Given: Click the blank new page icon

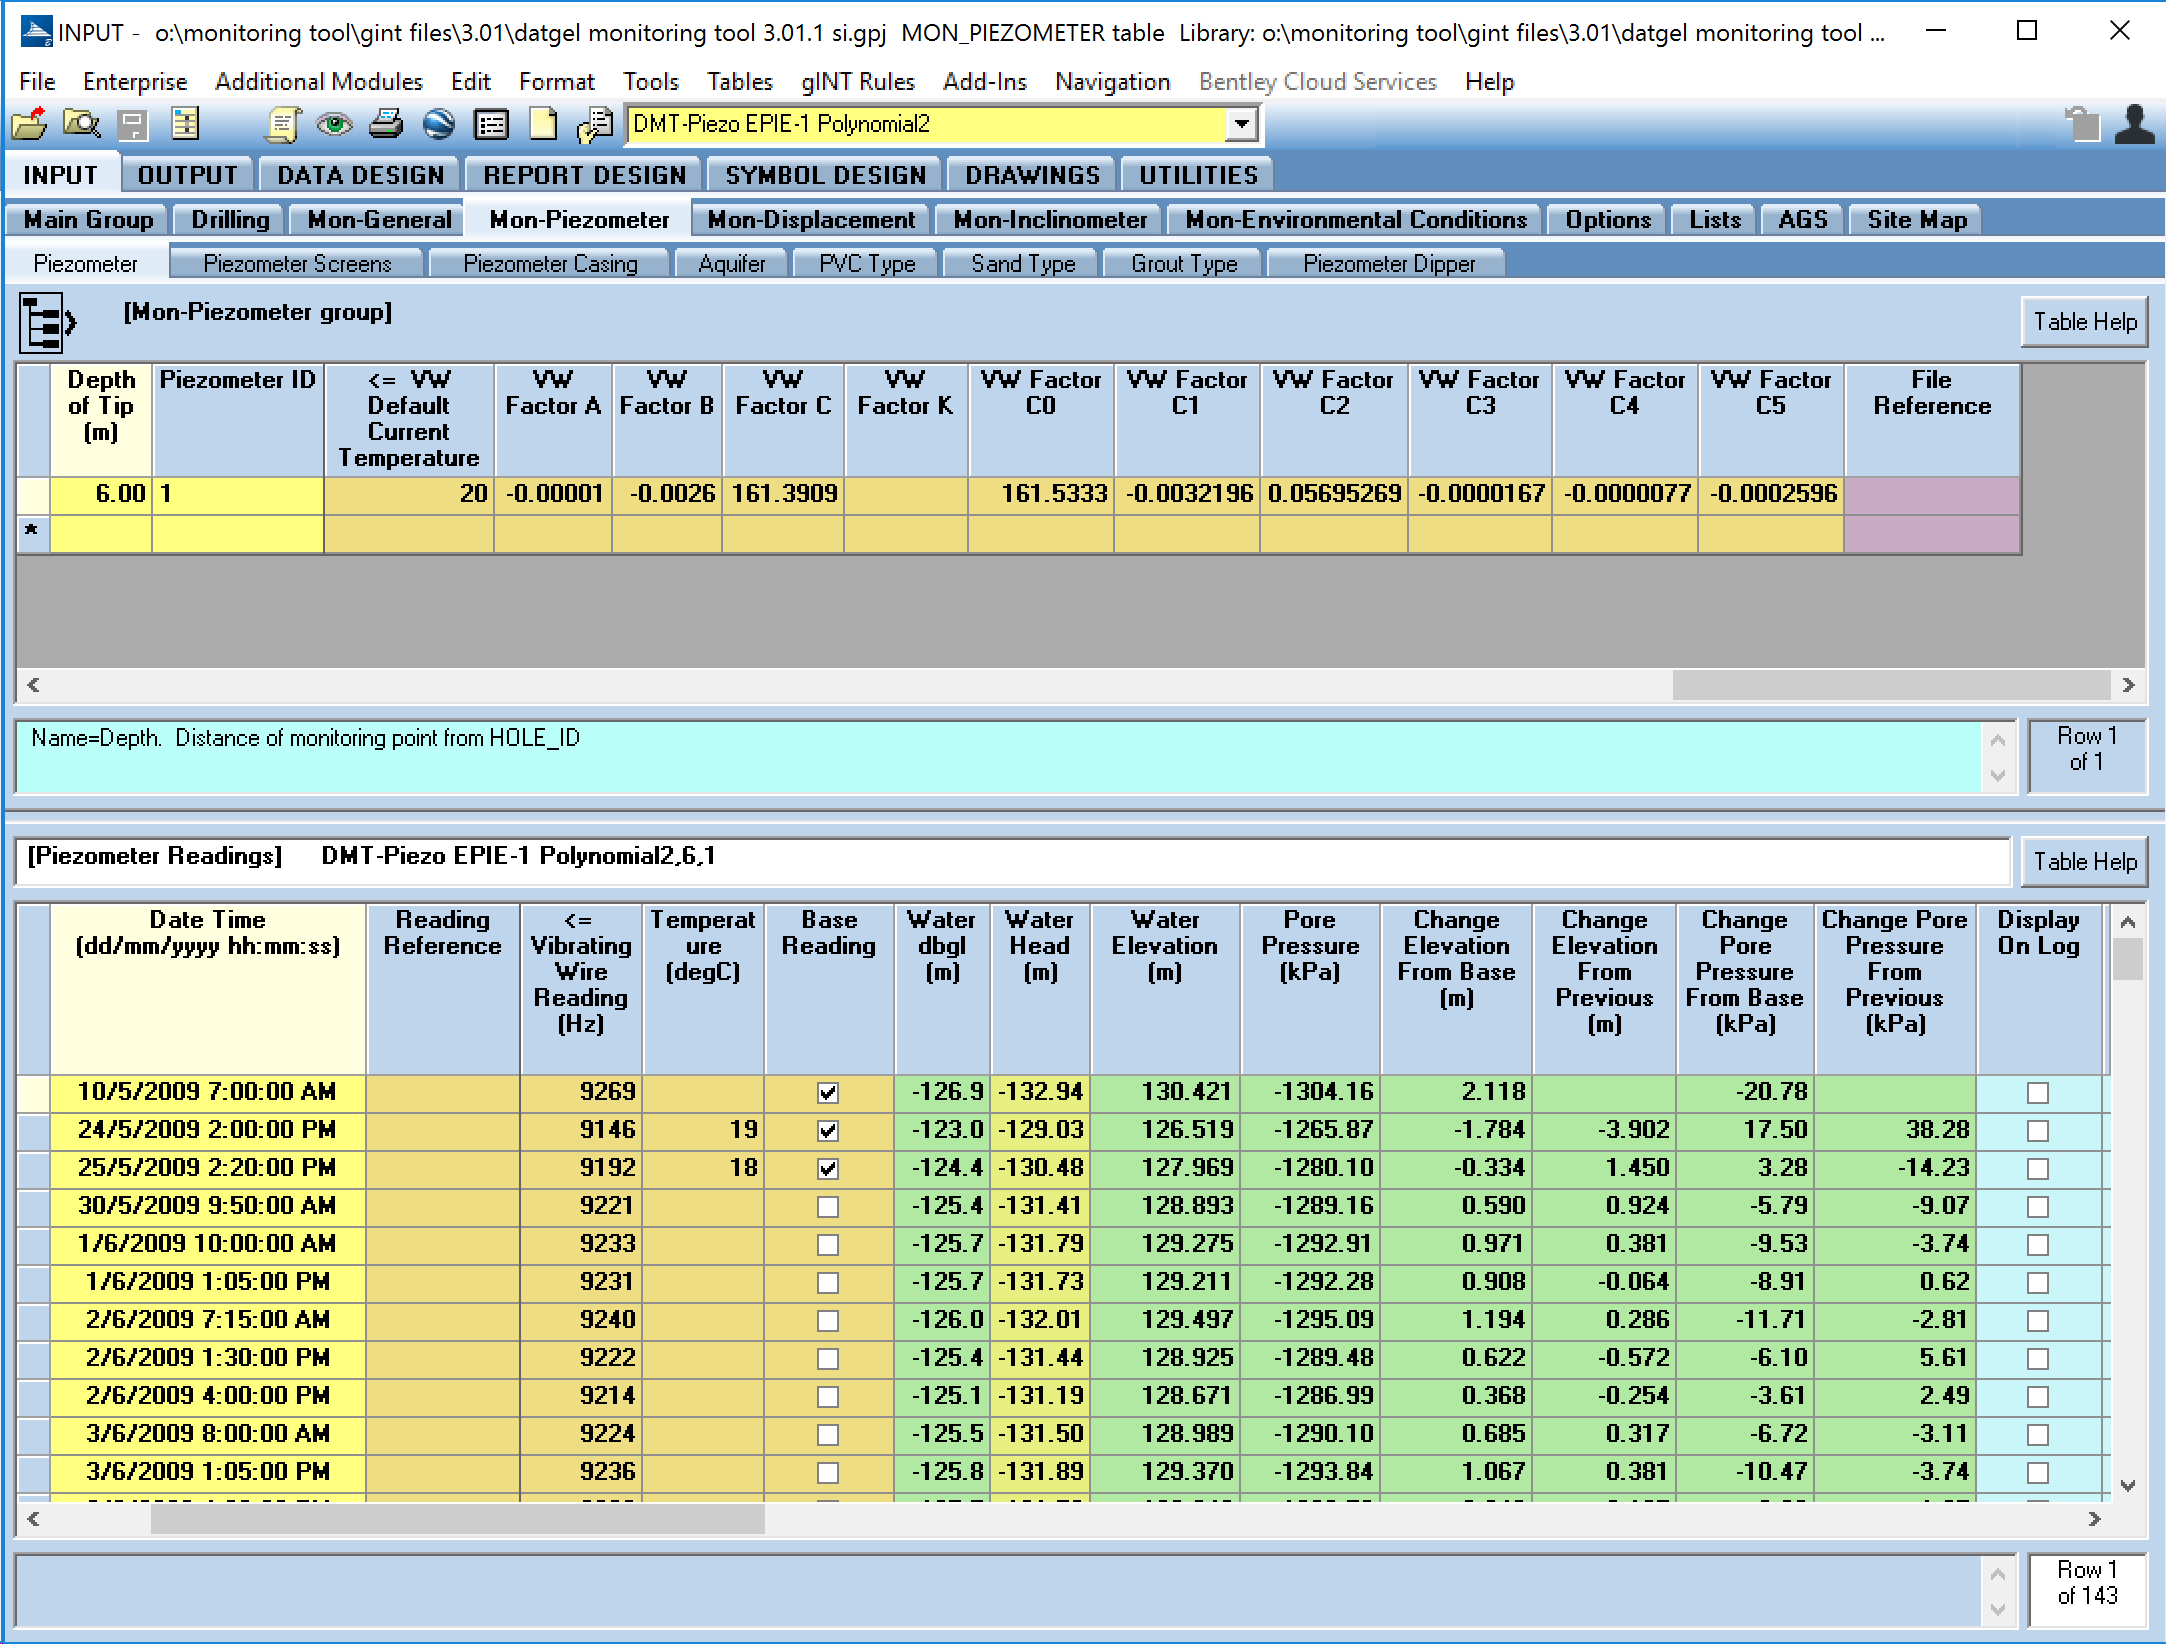Looking at the screenshot, I should [x=543, y=125].
